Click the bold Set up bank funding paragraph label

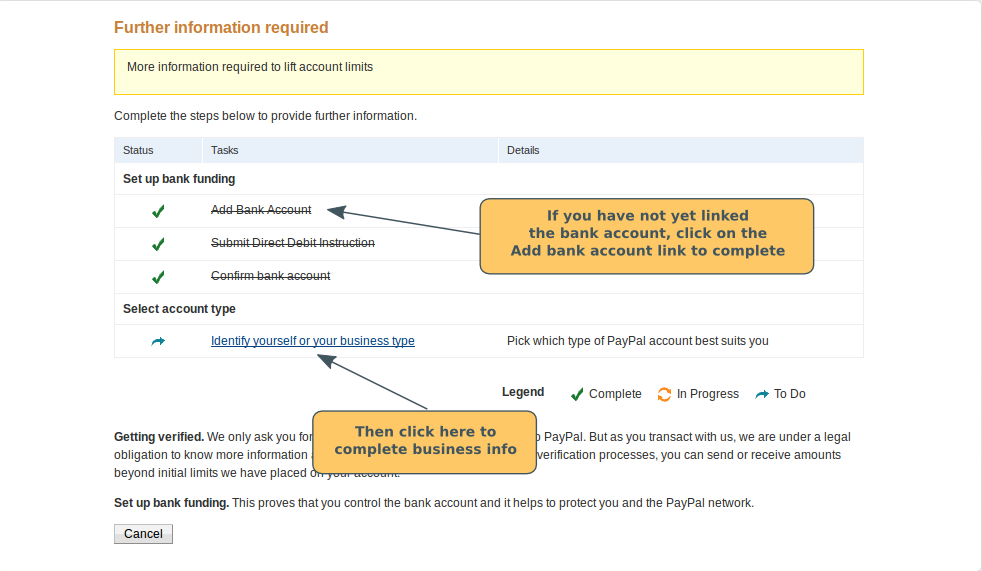coord(172,503)
